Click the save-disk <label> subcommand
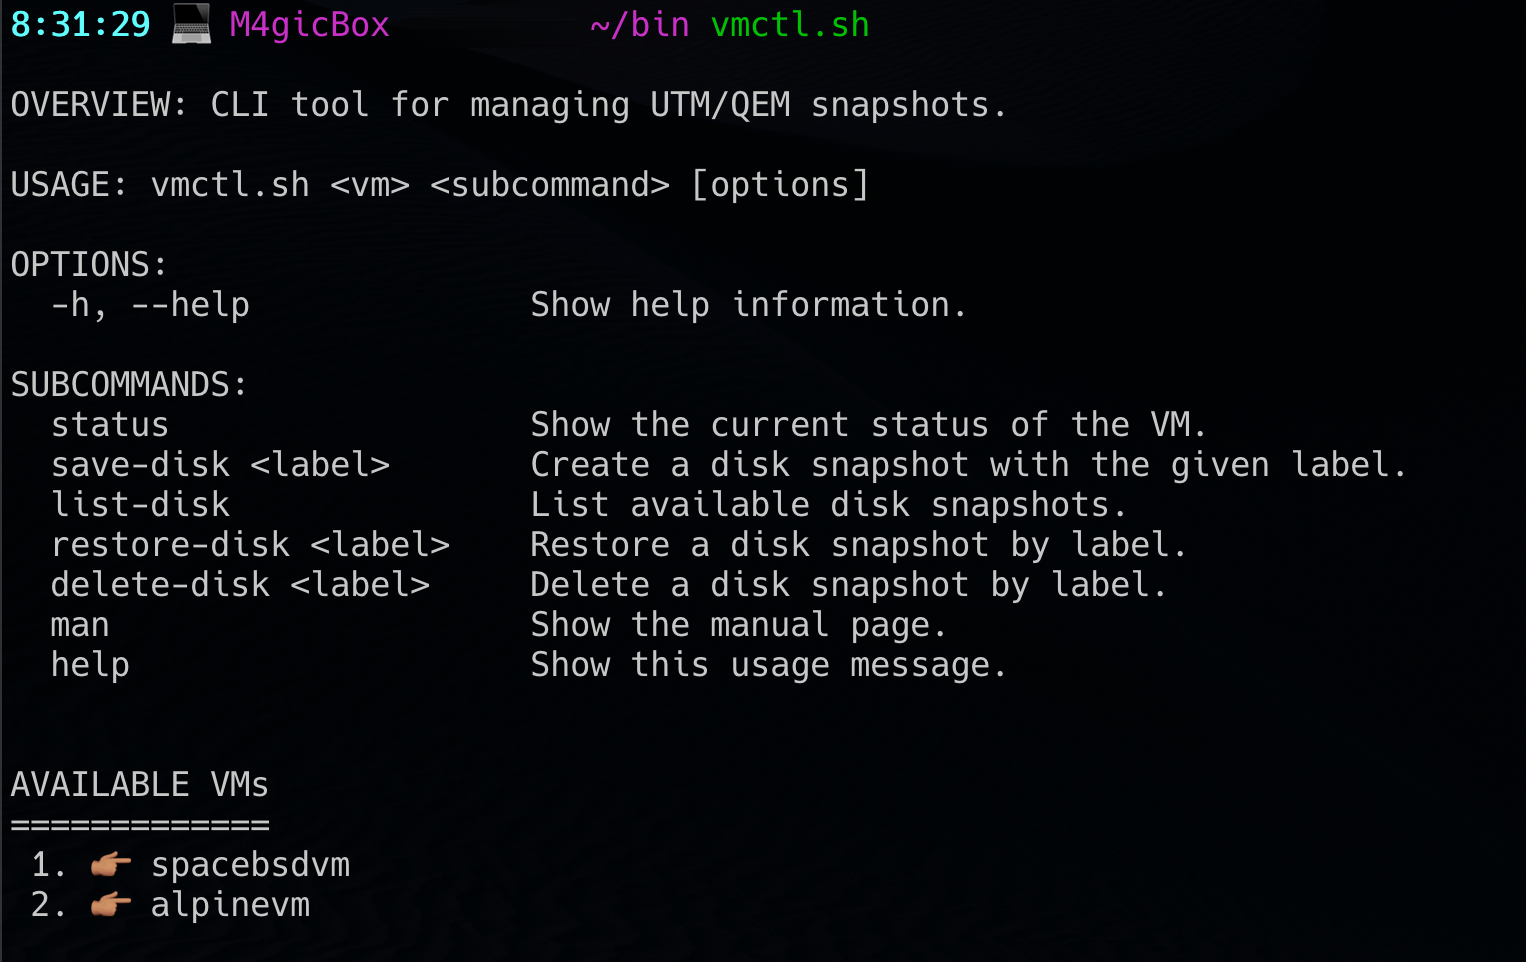Screen dimensions: 1526x962 (x=220, y=464)
